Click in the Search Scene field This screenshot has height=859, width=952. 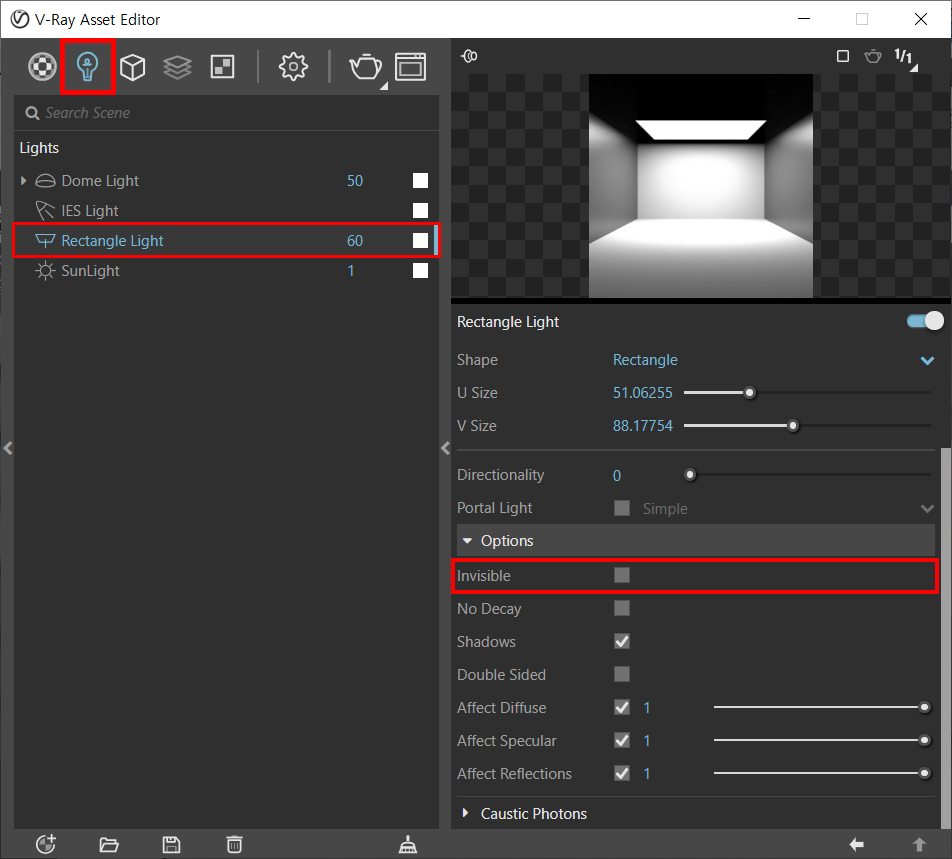coord(226,113)
